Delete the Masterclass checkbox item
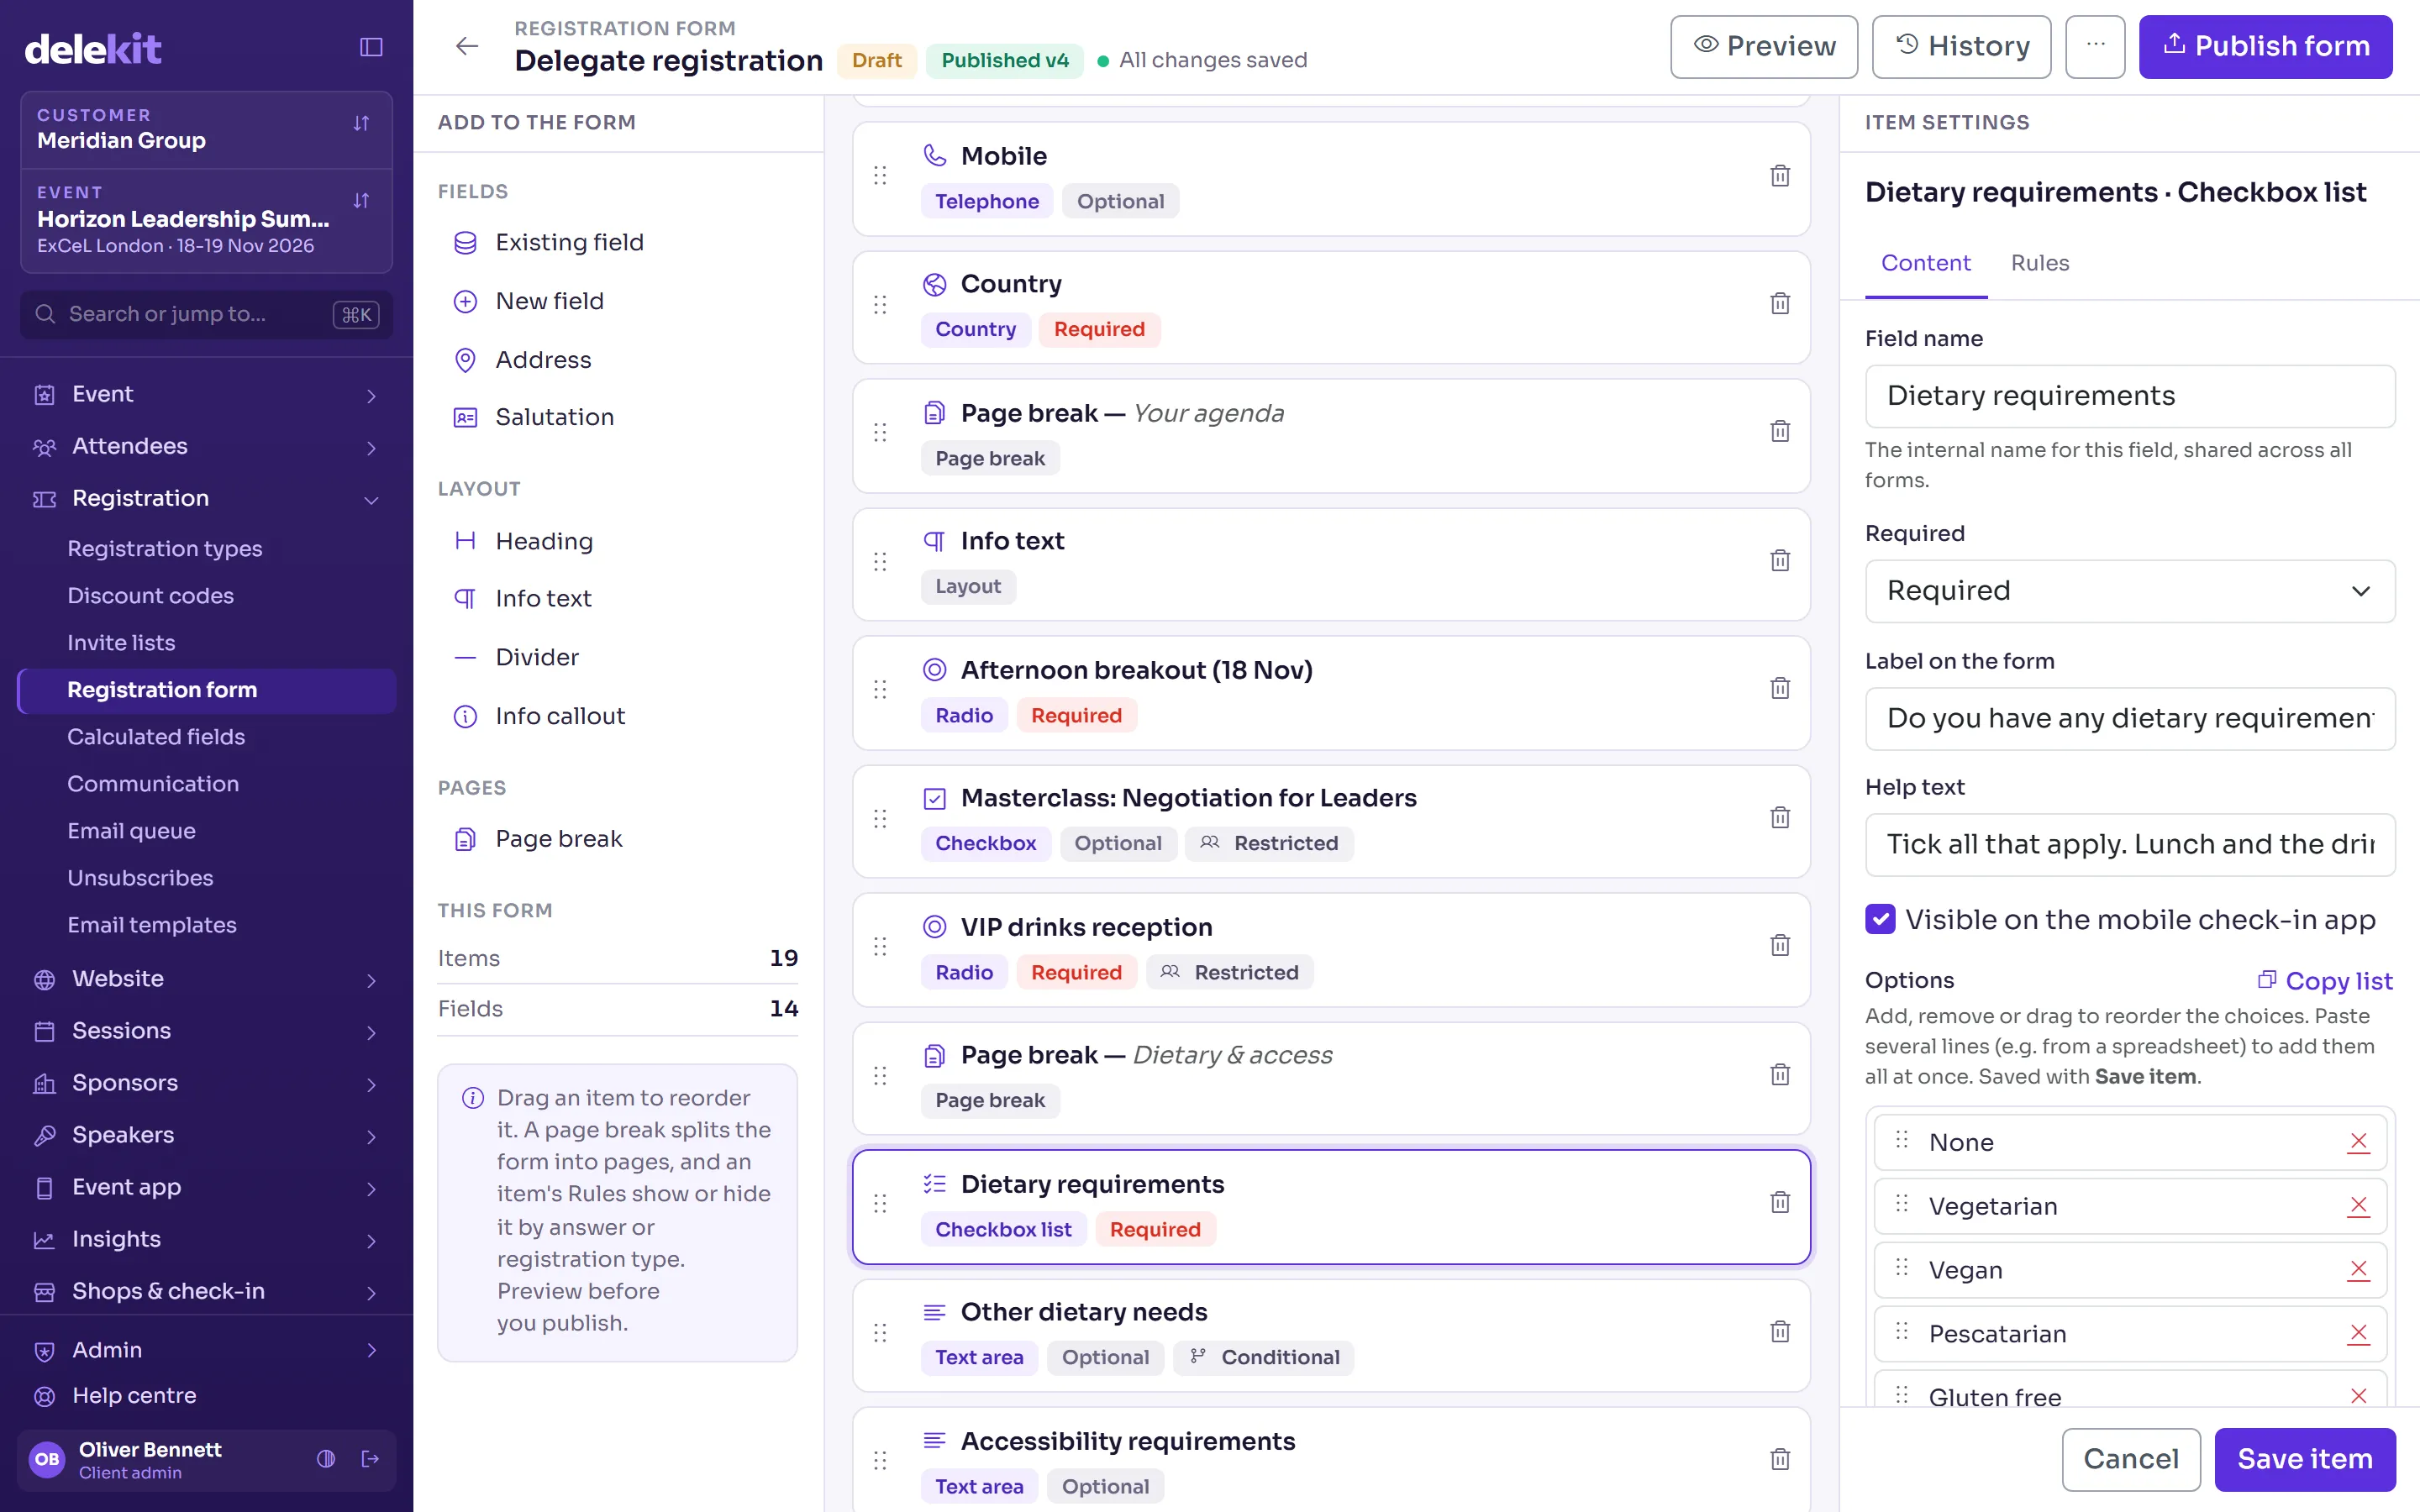 [x=1780, y=818]
